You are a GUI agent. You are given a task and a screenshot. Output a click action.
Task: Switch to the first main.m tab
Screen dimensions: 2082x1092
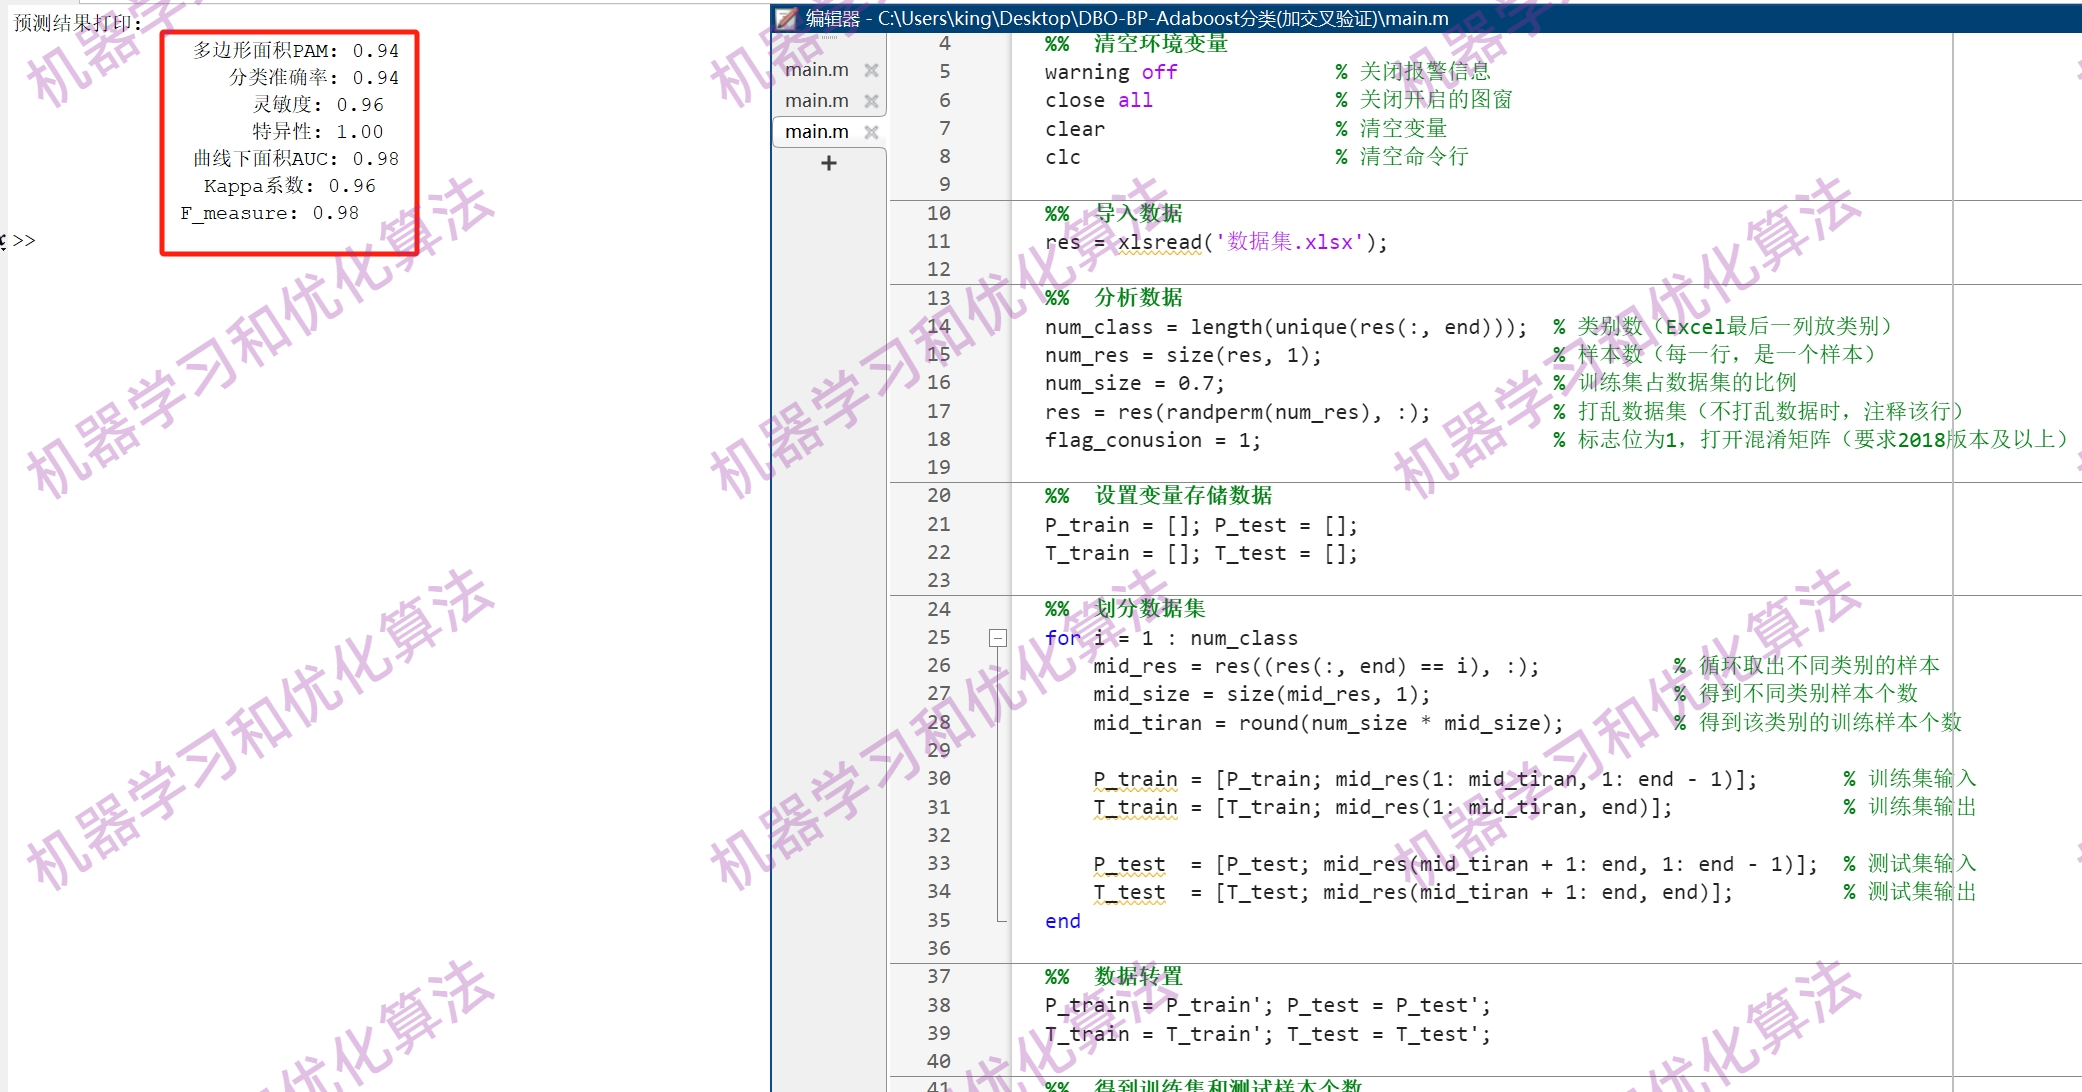pyautogui.click(x=817, y=69)
